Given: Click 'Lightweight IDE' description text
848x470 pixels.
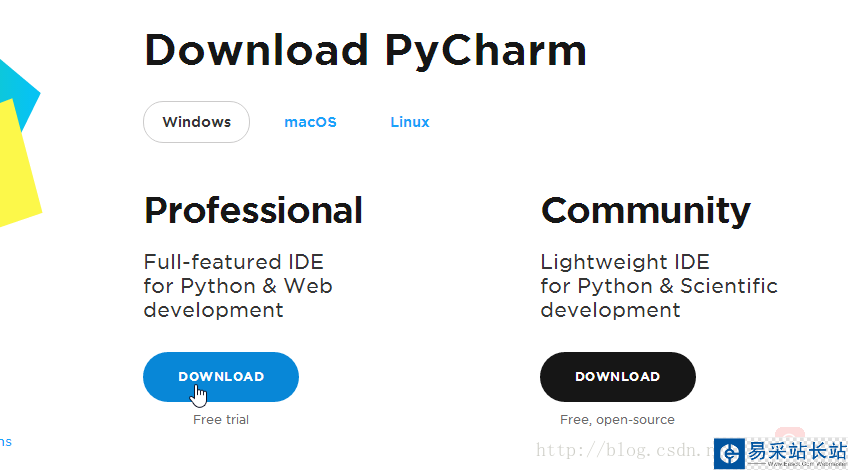Looking at the screenshot, I should pyautogui.click(x=625, y=263).
